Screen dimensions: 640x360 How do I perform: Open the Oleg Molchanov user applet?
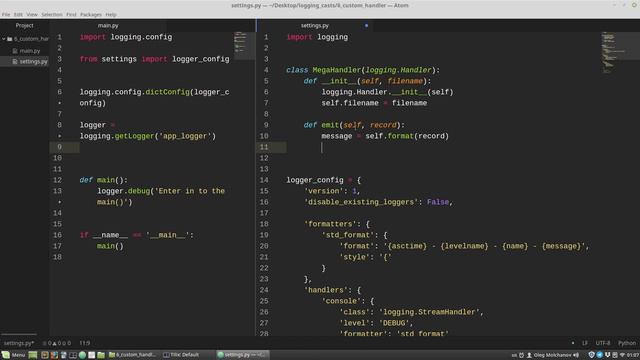pyautogui.click(x=552, y=355)
